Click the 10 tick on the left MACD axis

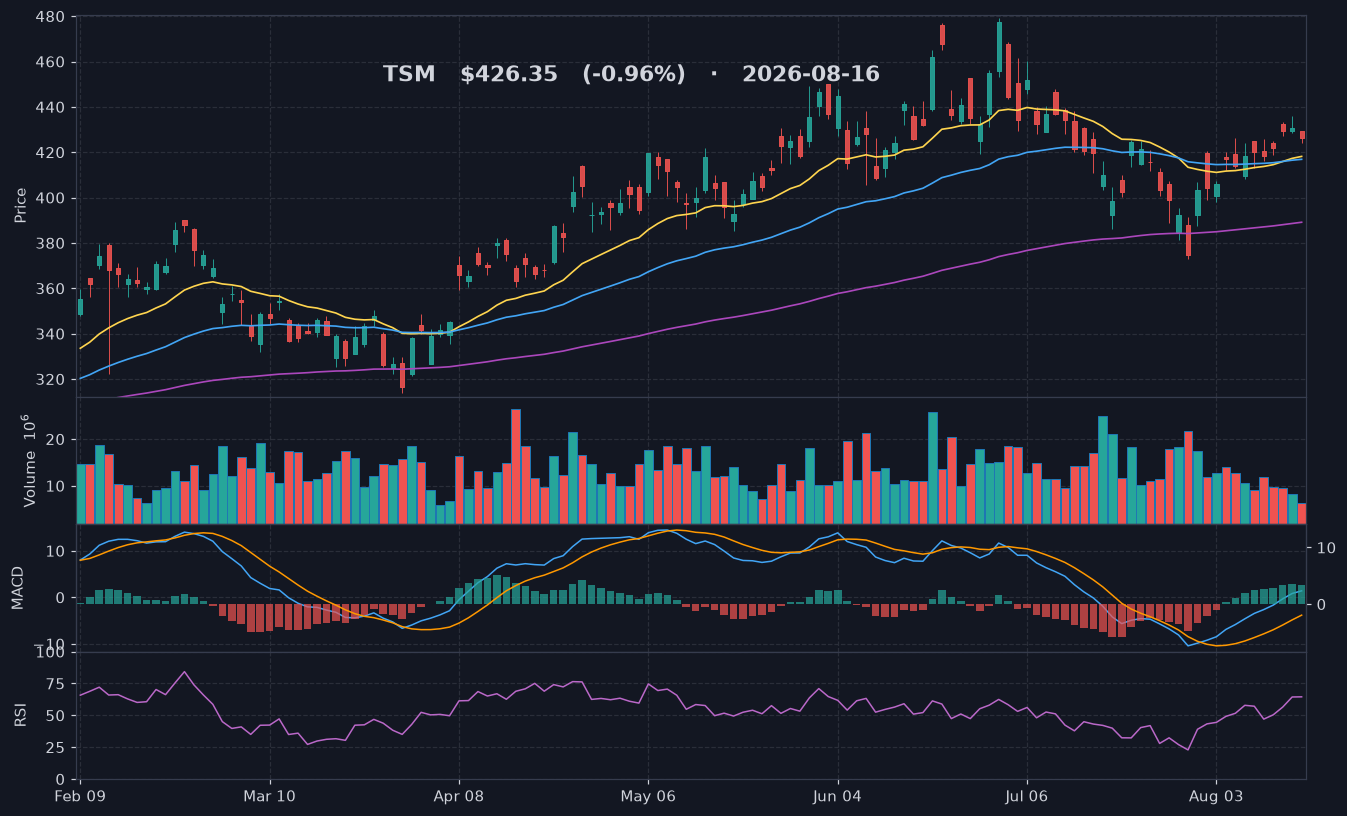click(56, 552)
